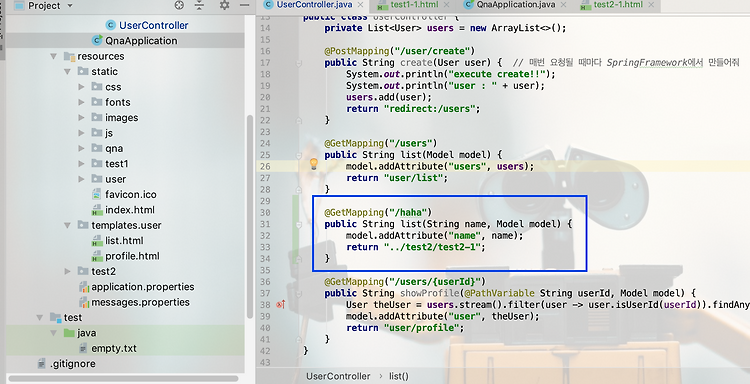Select QnaApplication class in tree
The height and width of the screenshot is (384, 750).
[141, 41]
